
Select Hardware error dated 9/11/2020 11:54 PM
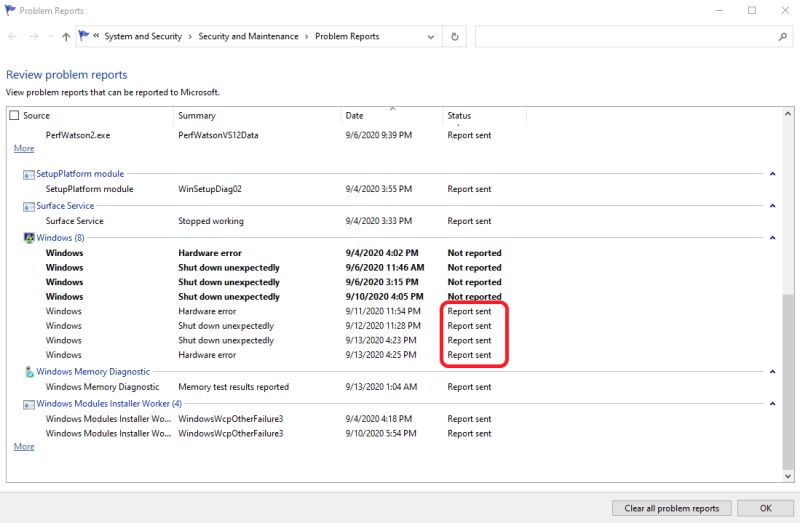tap(268, 311)
